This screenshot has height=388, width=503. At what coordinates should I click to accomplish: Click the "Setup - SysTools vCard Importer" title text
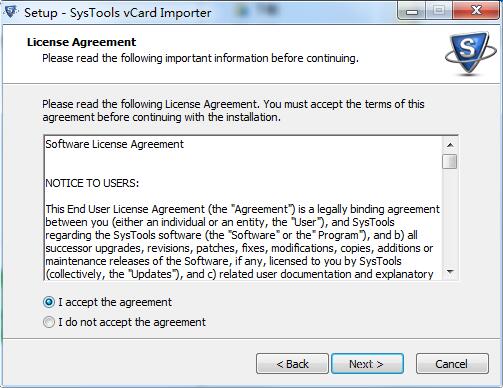[x=118, y=13]
